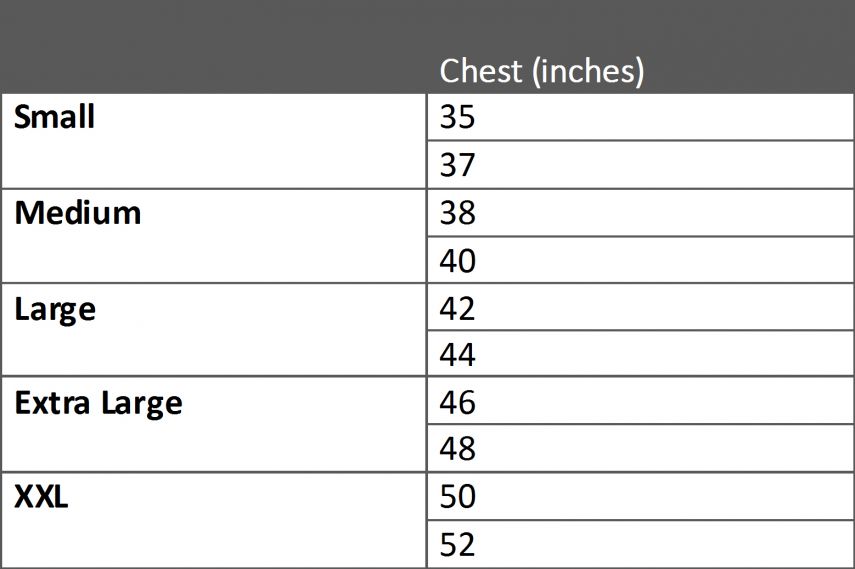Click the cell with chest value 37
855x569 pixels.
pos(640,165)
